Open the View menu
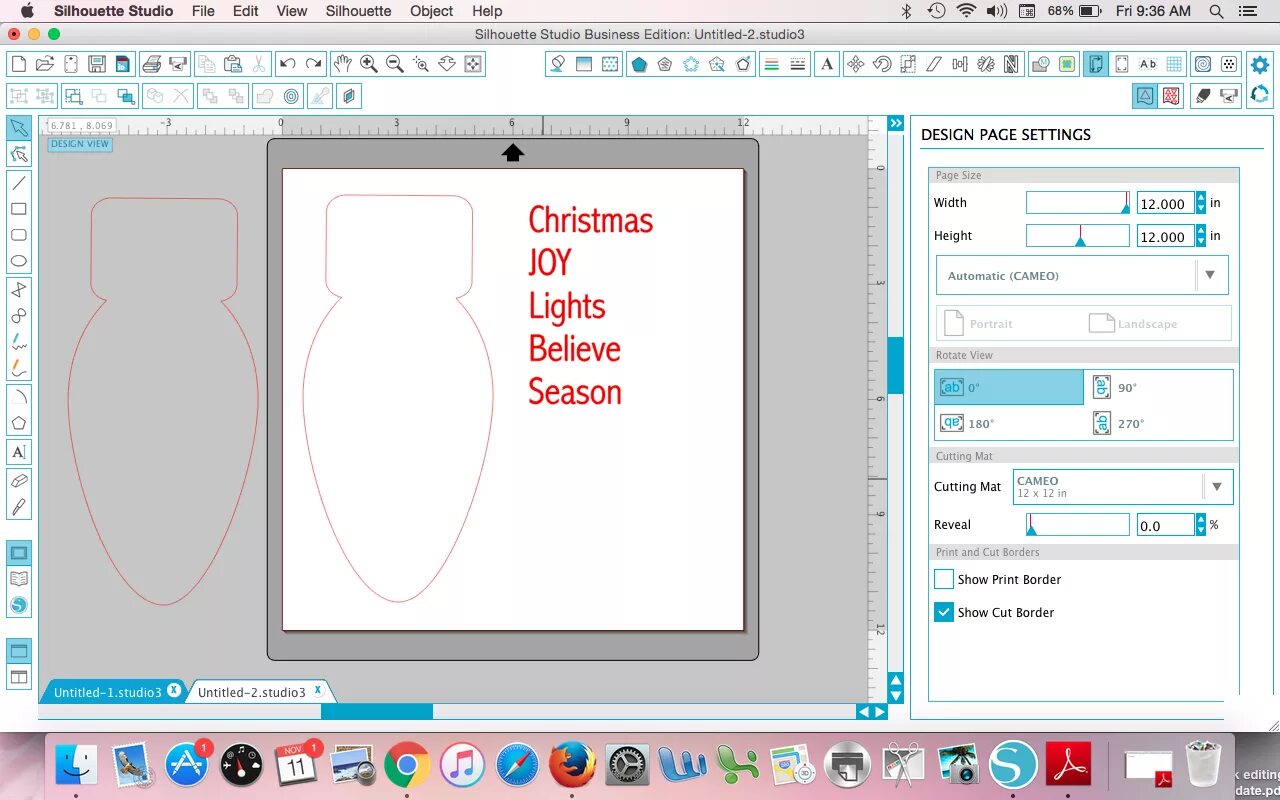Screen dimensions: 1280x800 coord(292,11)
